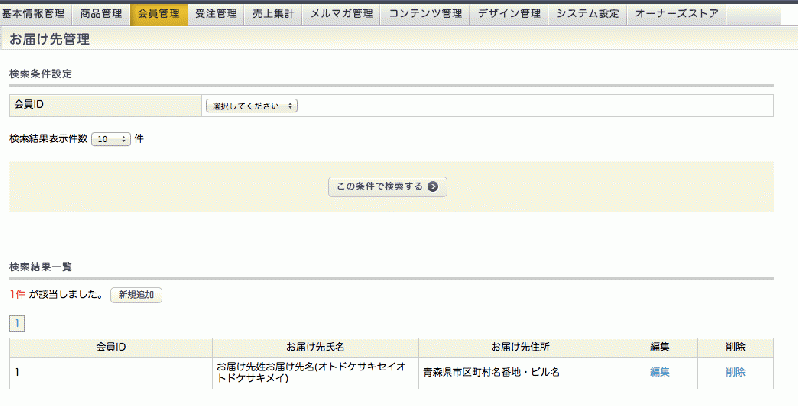
Task: Click the arrow icon on the search button
Action: tap(432, 186)
